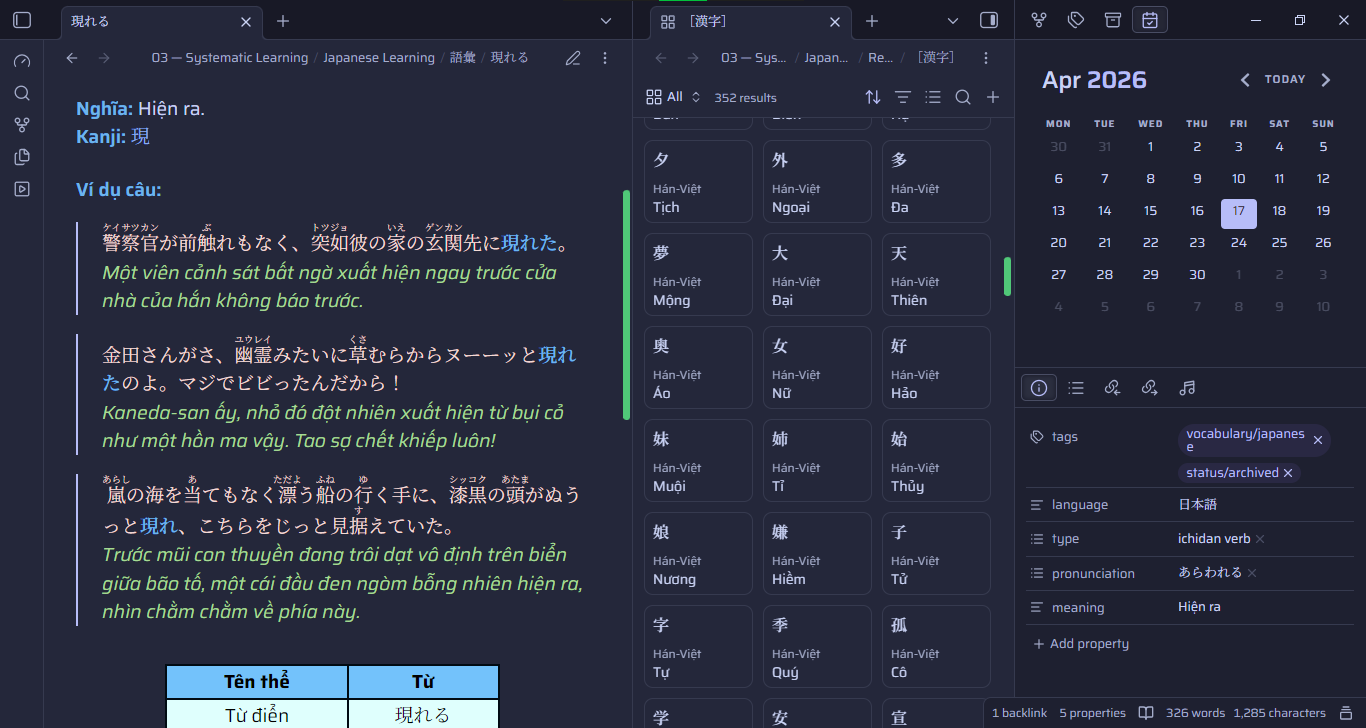Follow the 現 kanji link

140,136
